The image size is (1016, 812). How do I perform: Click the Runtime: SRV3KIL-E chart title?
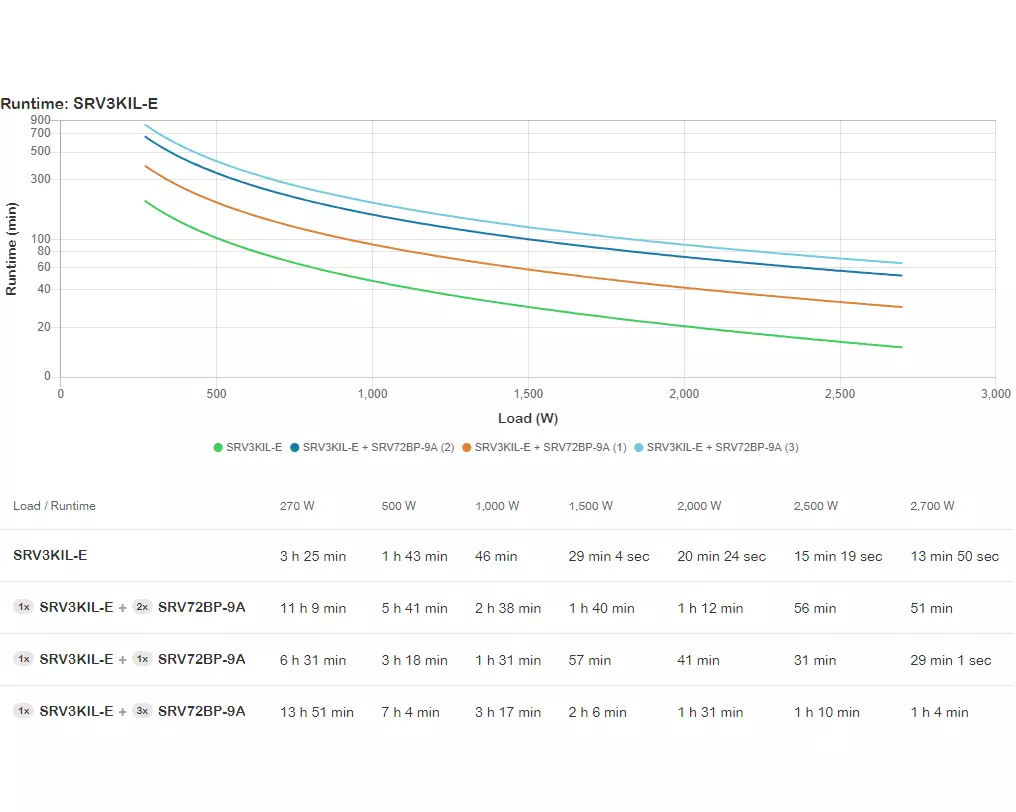(79, 103)
